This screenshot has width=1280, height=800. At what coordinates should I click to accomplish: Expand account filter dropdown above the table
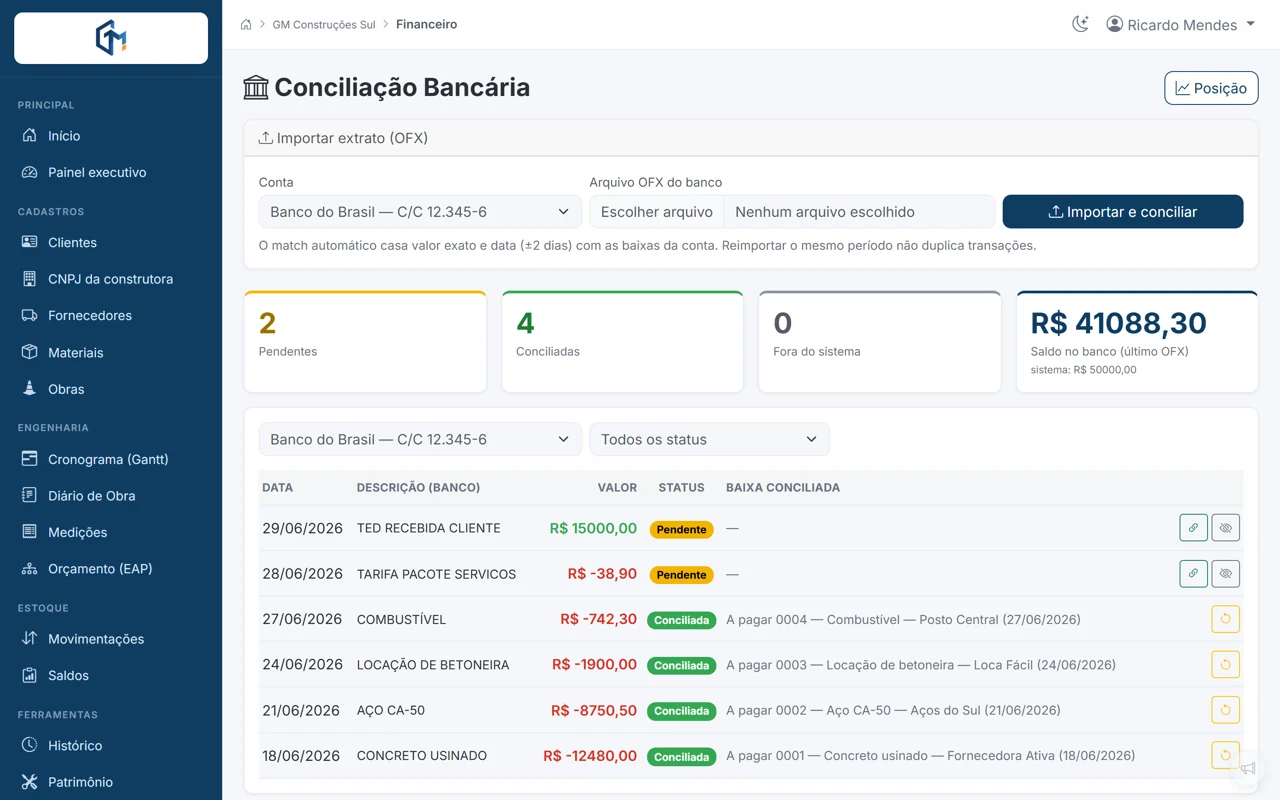[x=420, y=439]
